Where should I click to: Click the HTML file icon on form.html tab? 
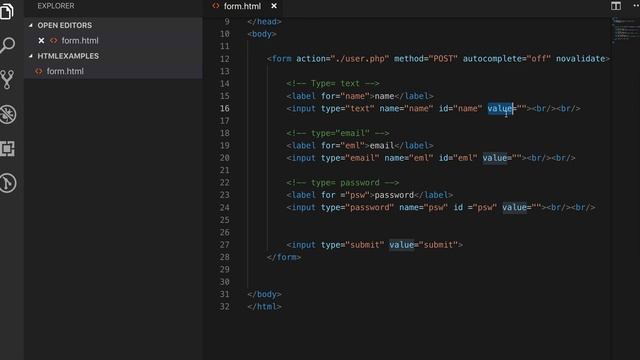pos(216,6)
